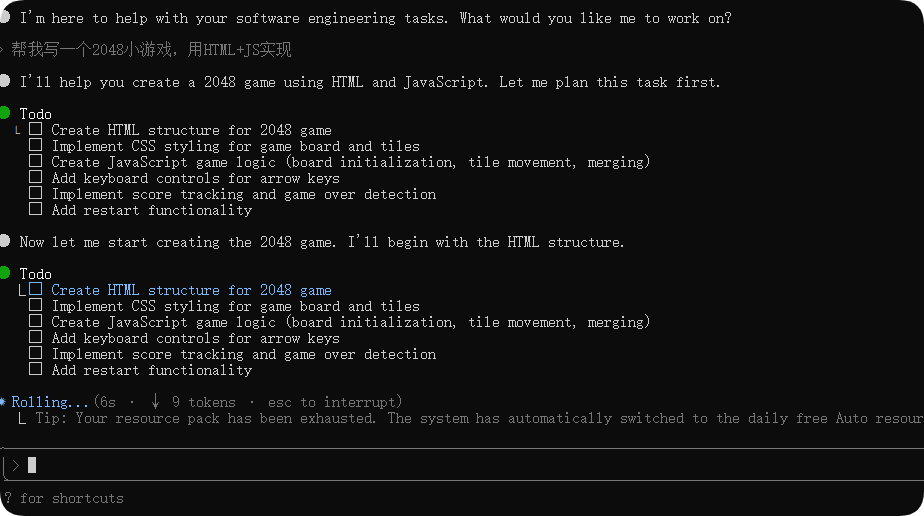Click the ">" prompt chevron in the input box
This screenshot has width=924, height=516.
tap(15, 465)
